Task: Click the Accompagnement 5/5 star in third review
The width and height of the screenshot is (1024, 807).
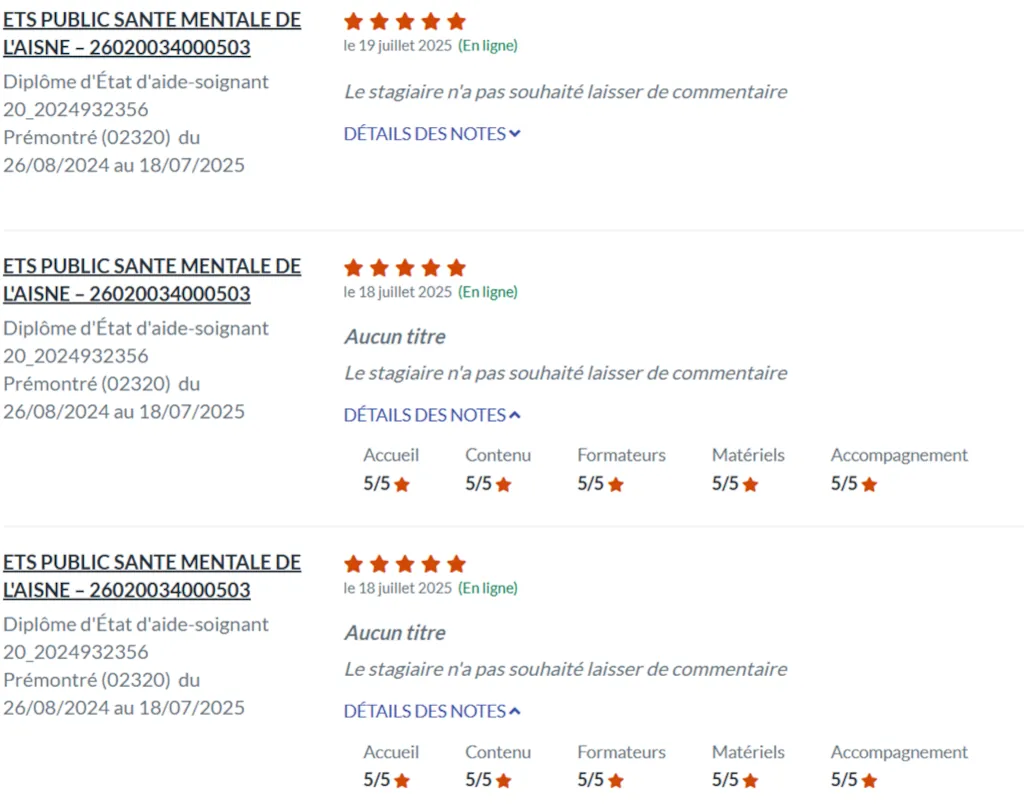Action: 869,781
